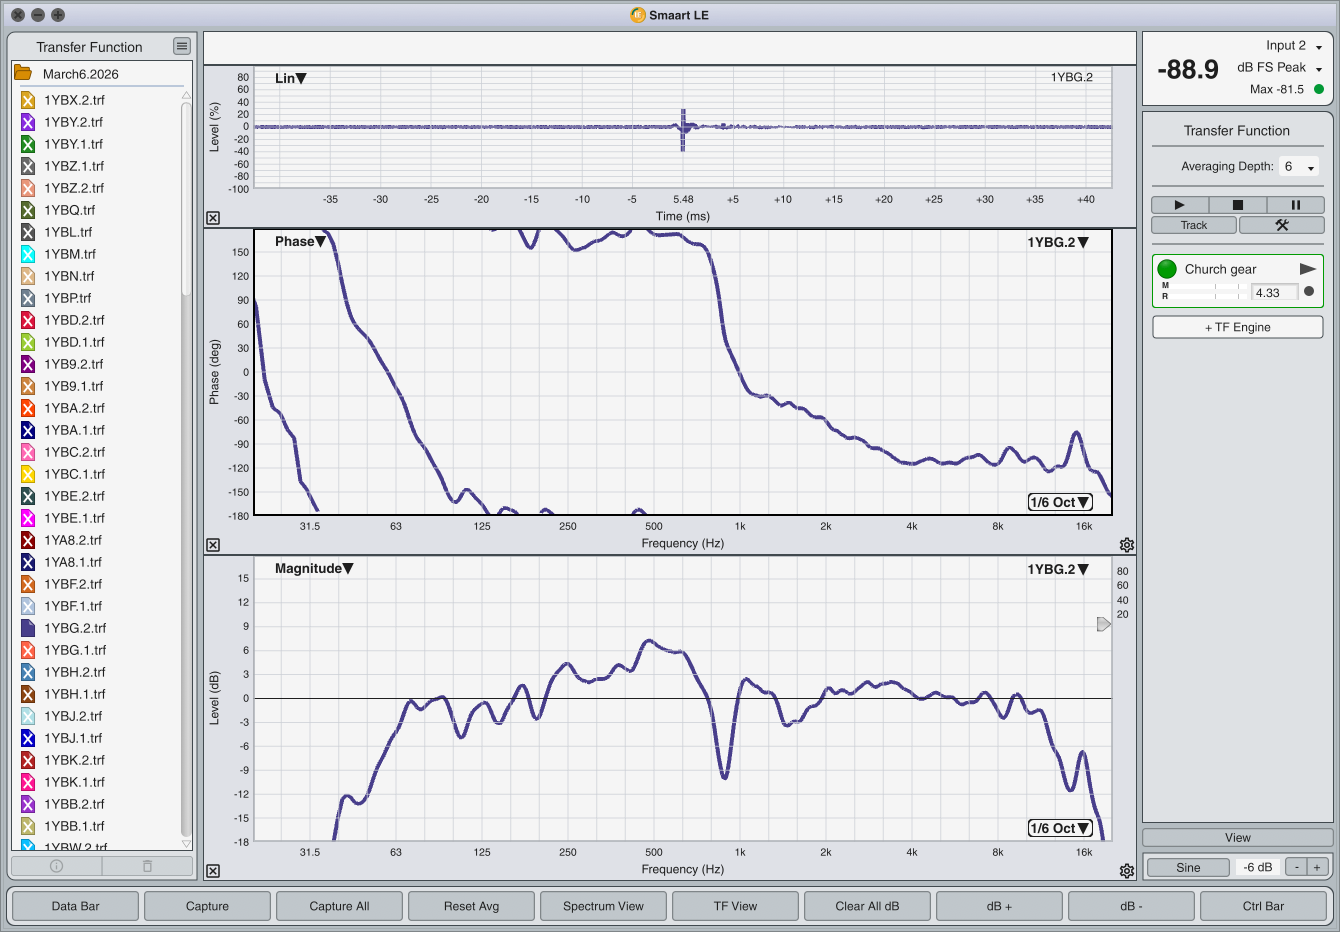
Task: Click the Clear All dB button
Action: pyautogui.click(x=868, y=906)
